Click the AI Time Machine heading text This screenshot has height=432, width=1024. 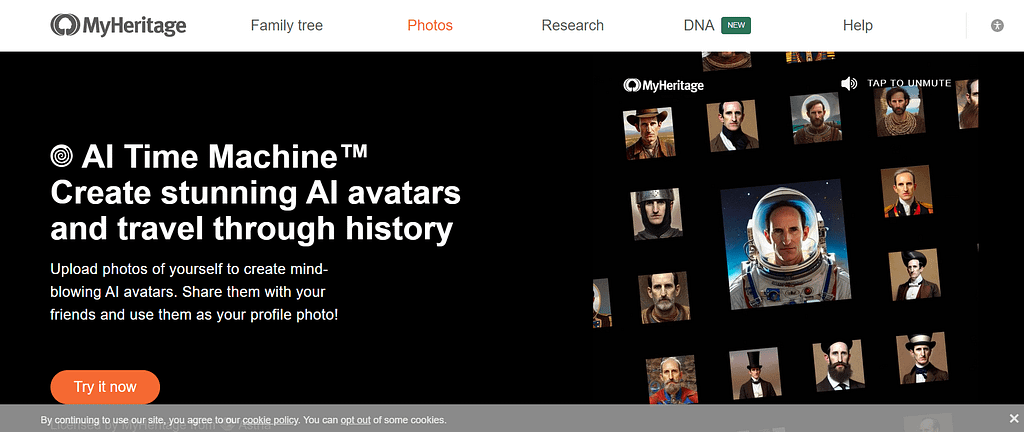225,157
